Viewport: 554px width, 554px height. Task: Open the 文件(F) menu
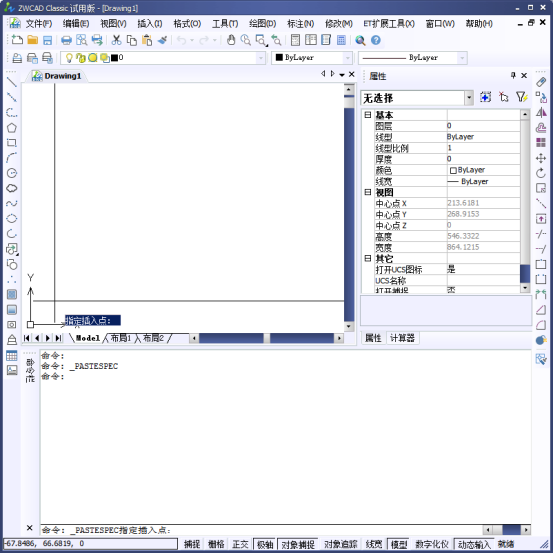pos(39,24)
